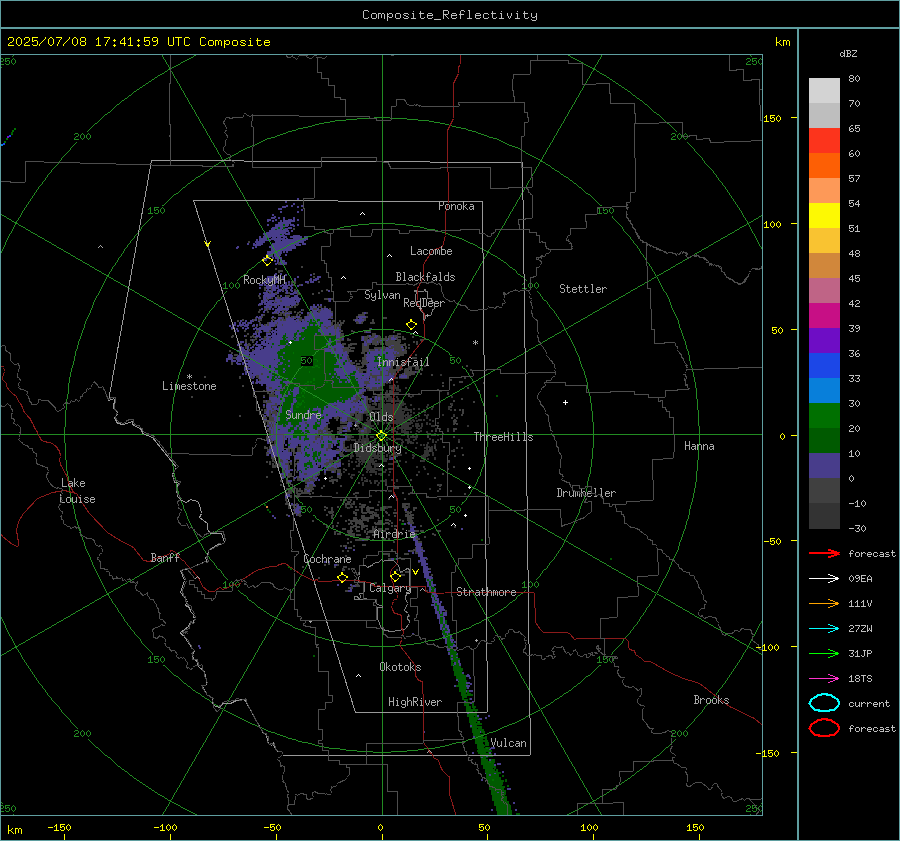Click the Drumheller town label

point(586,493)
